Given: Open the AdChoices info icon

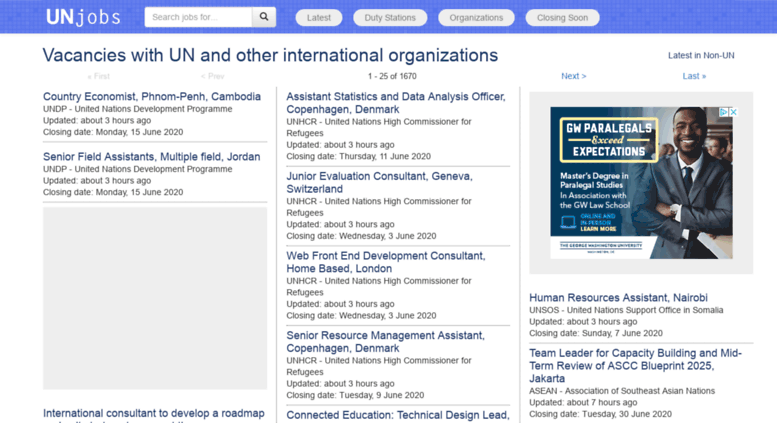Looking at the screenshot, I should [723, 112].
